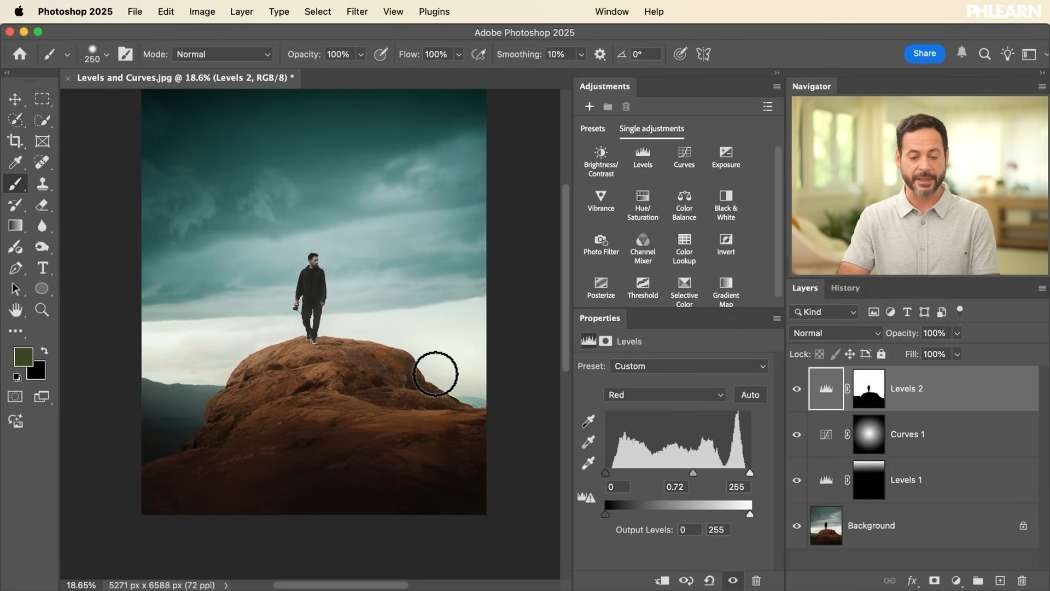Add a Threshold adjustment
This screenshot has width=1050, height=591.
(642, 288)
